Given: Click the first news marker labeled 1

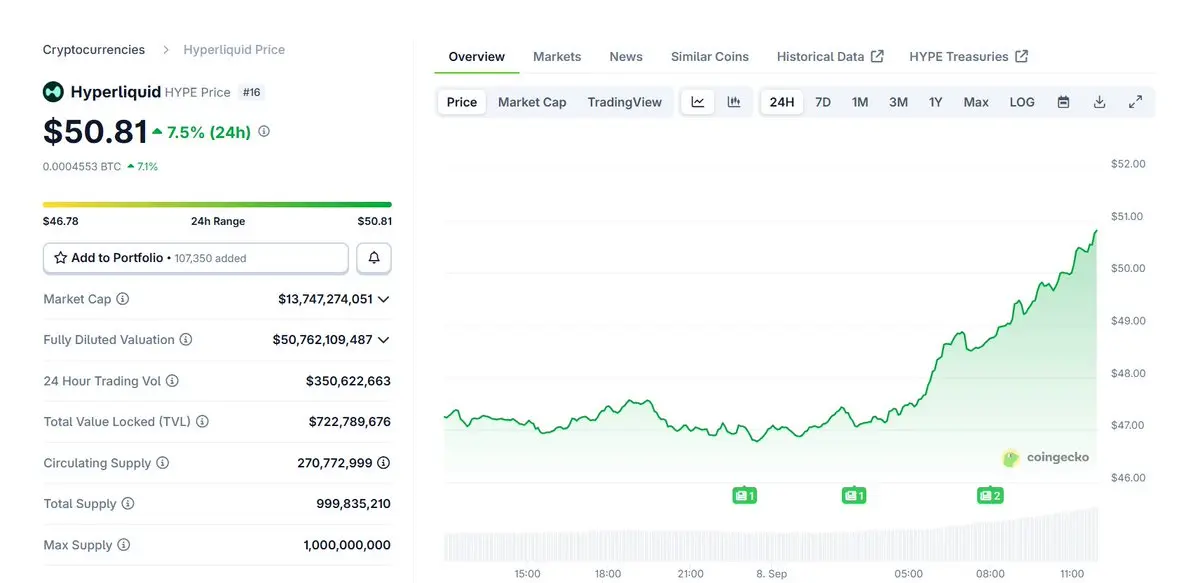Looking at the screenshot, I should pos(744,495).
